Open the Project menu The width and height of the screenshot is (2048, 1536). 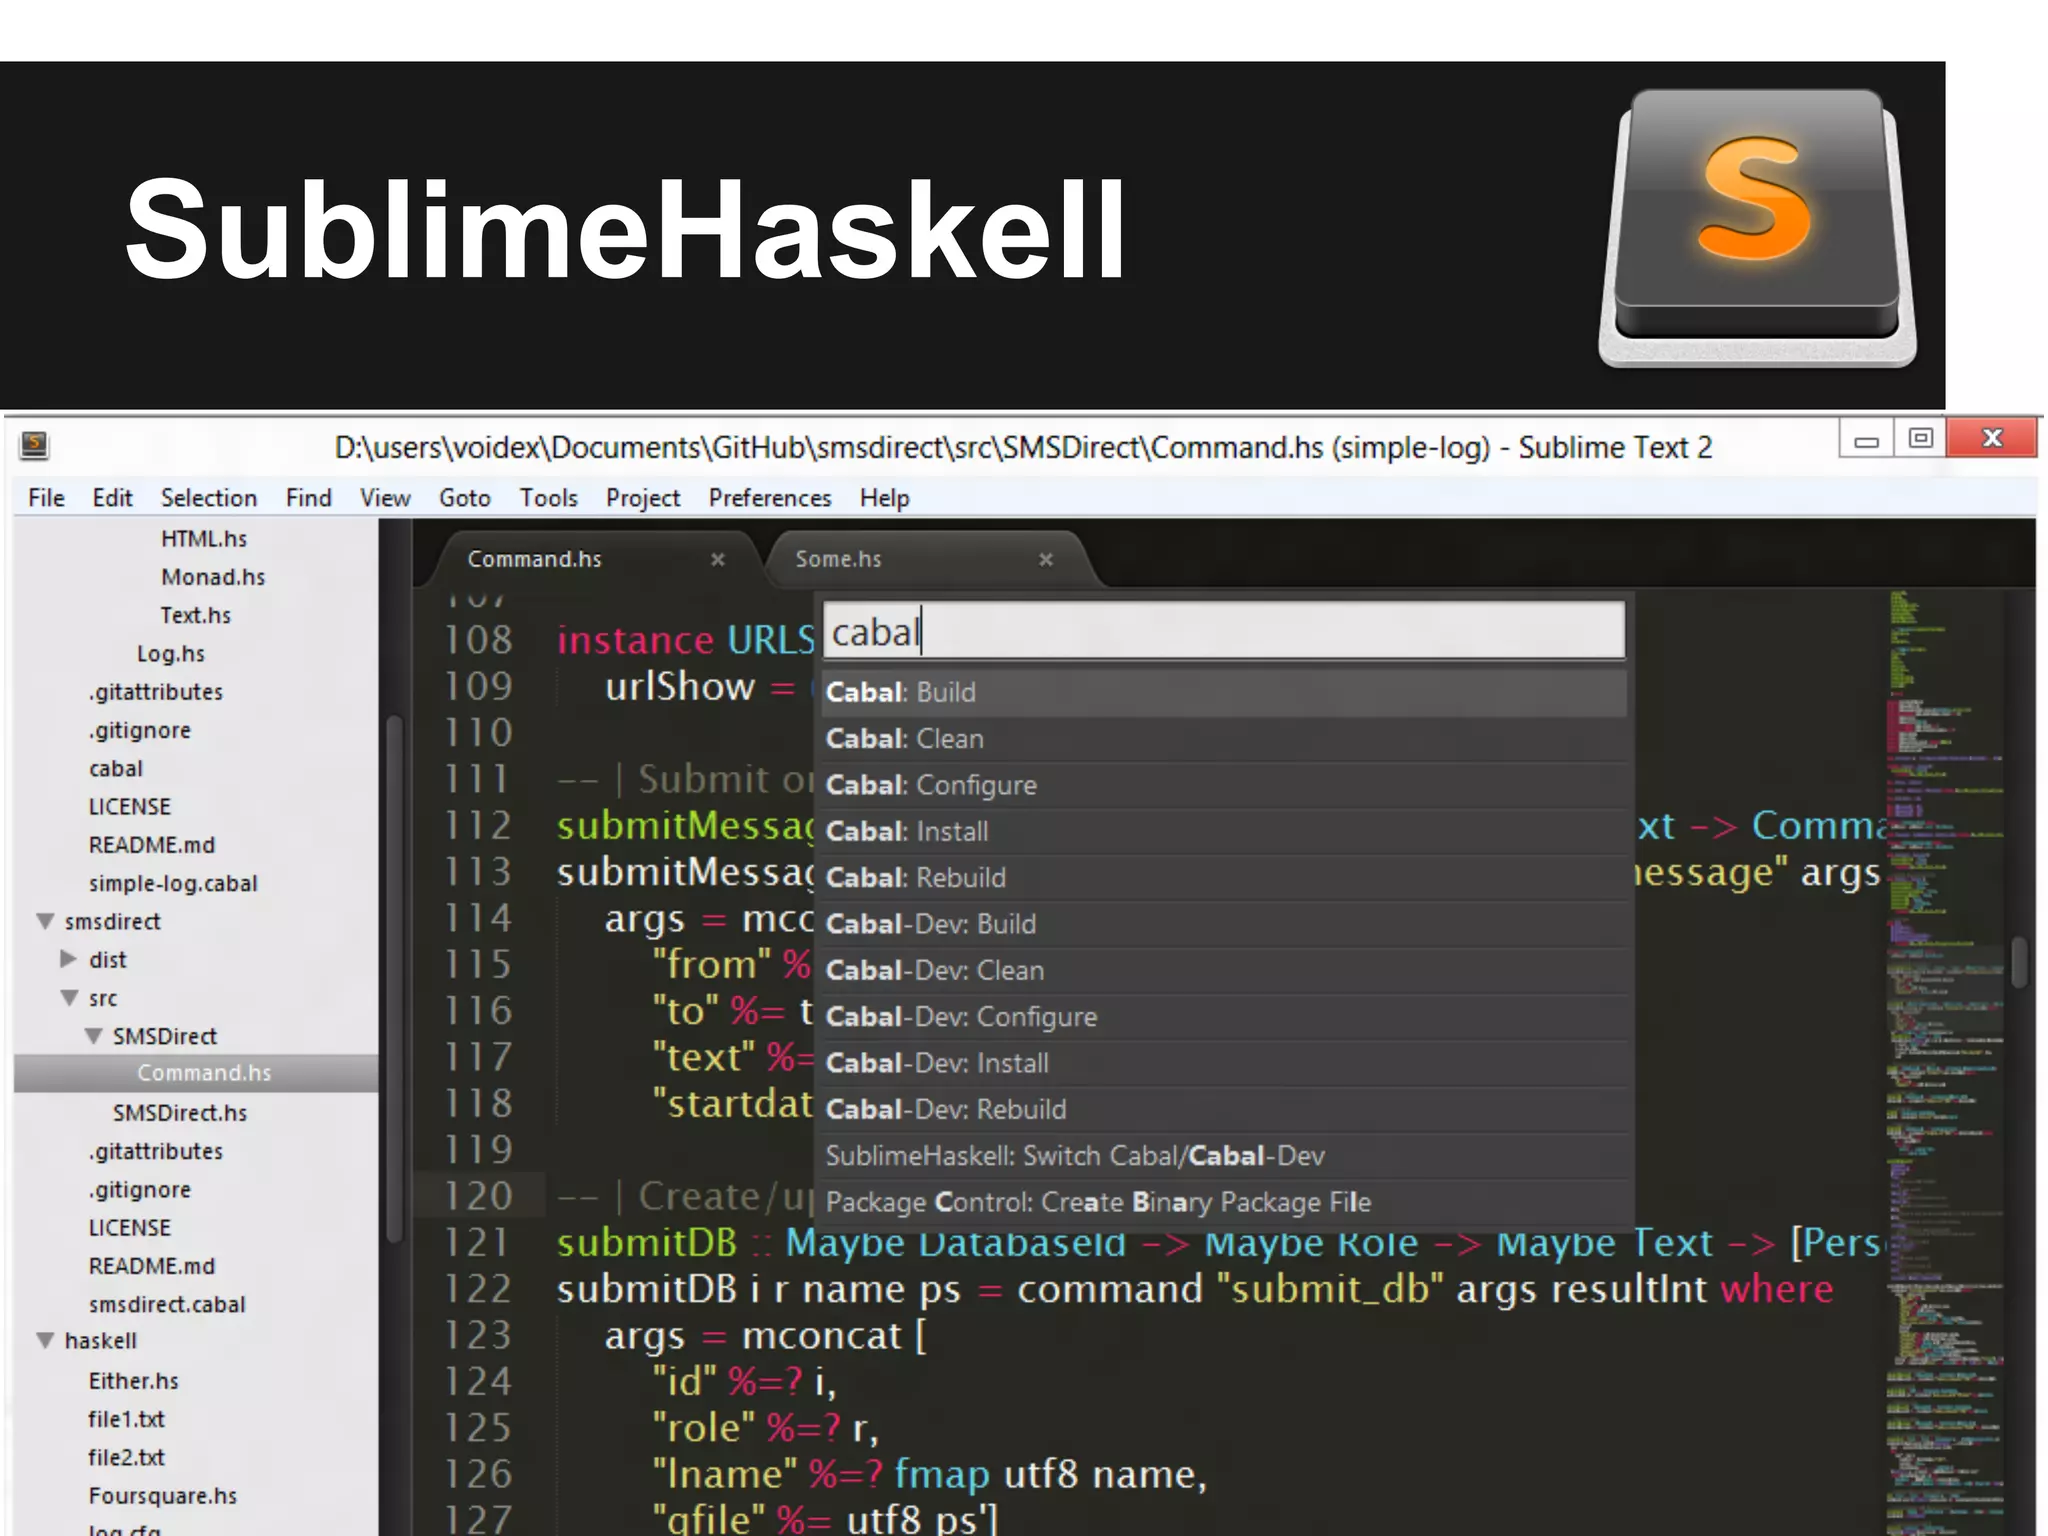(642, 498)
